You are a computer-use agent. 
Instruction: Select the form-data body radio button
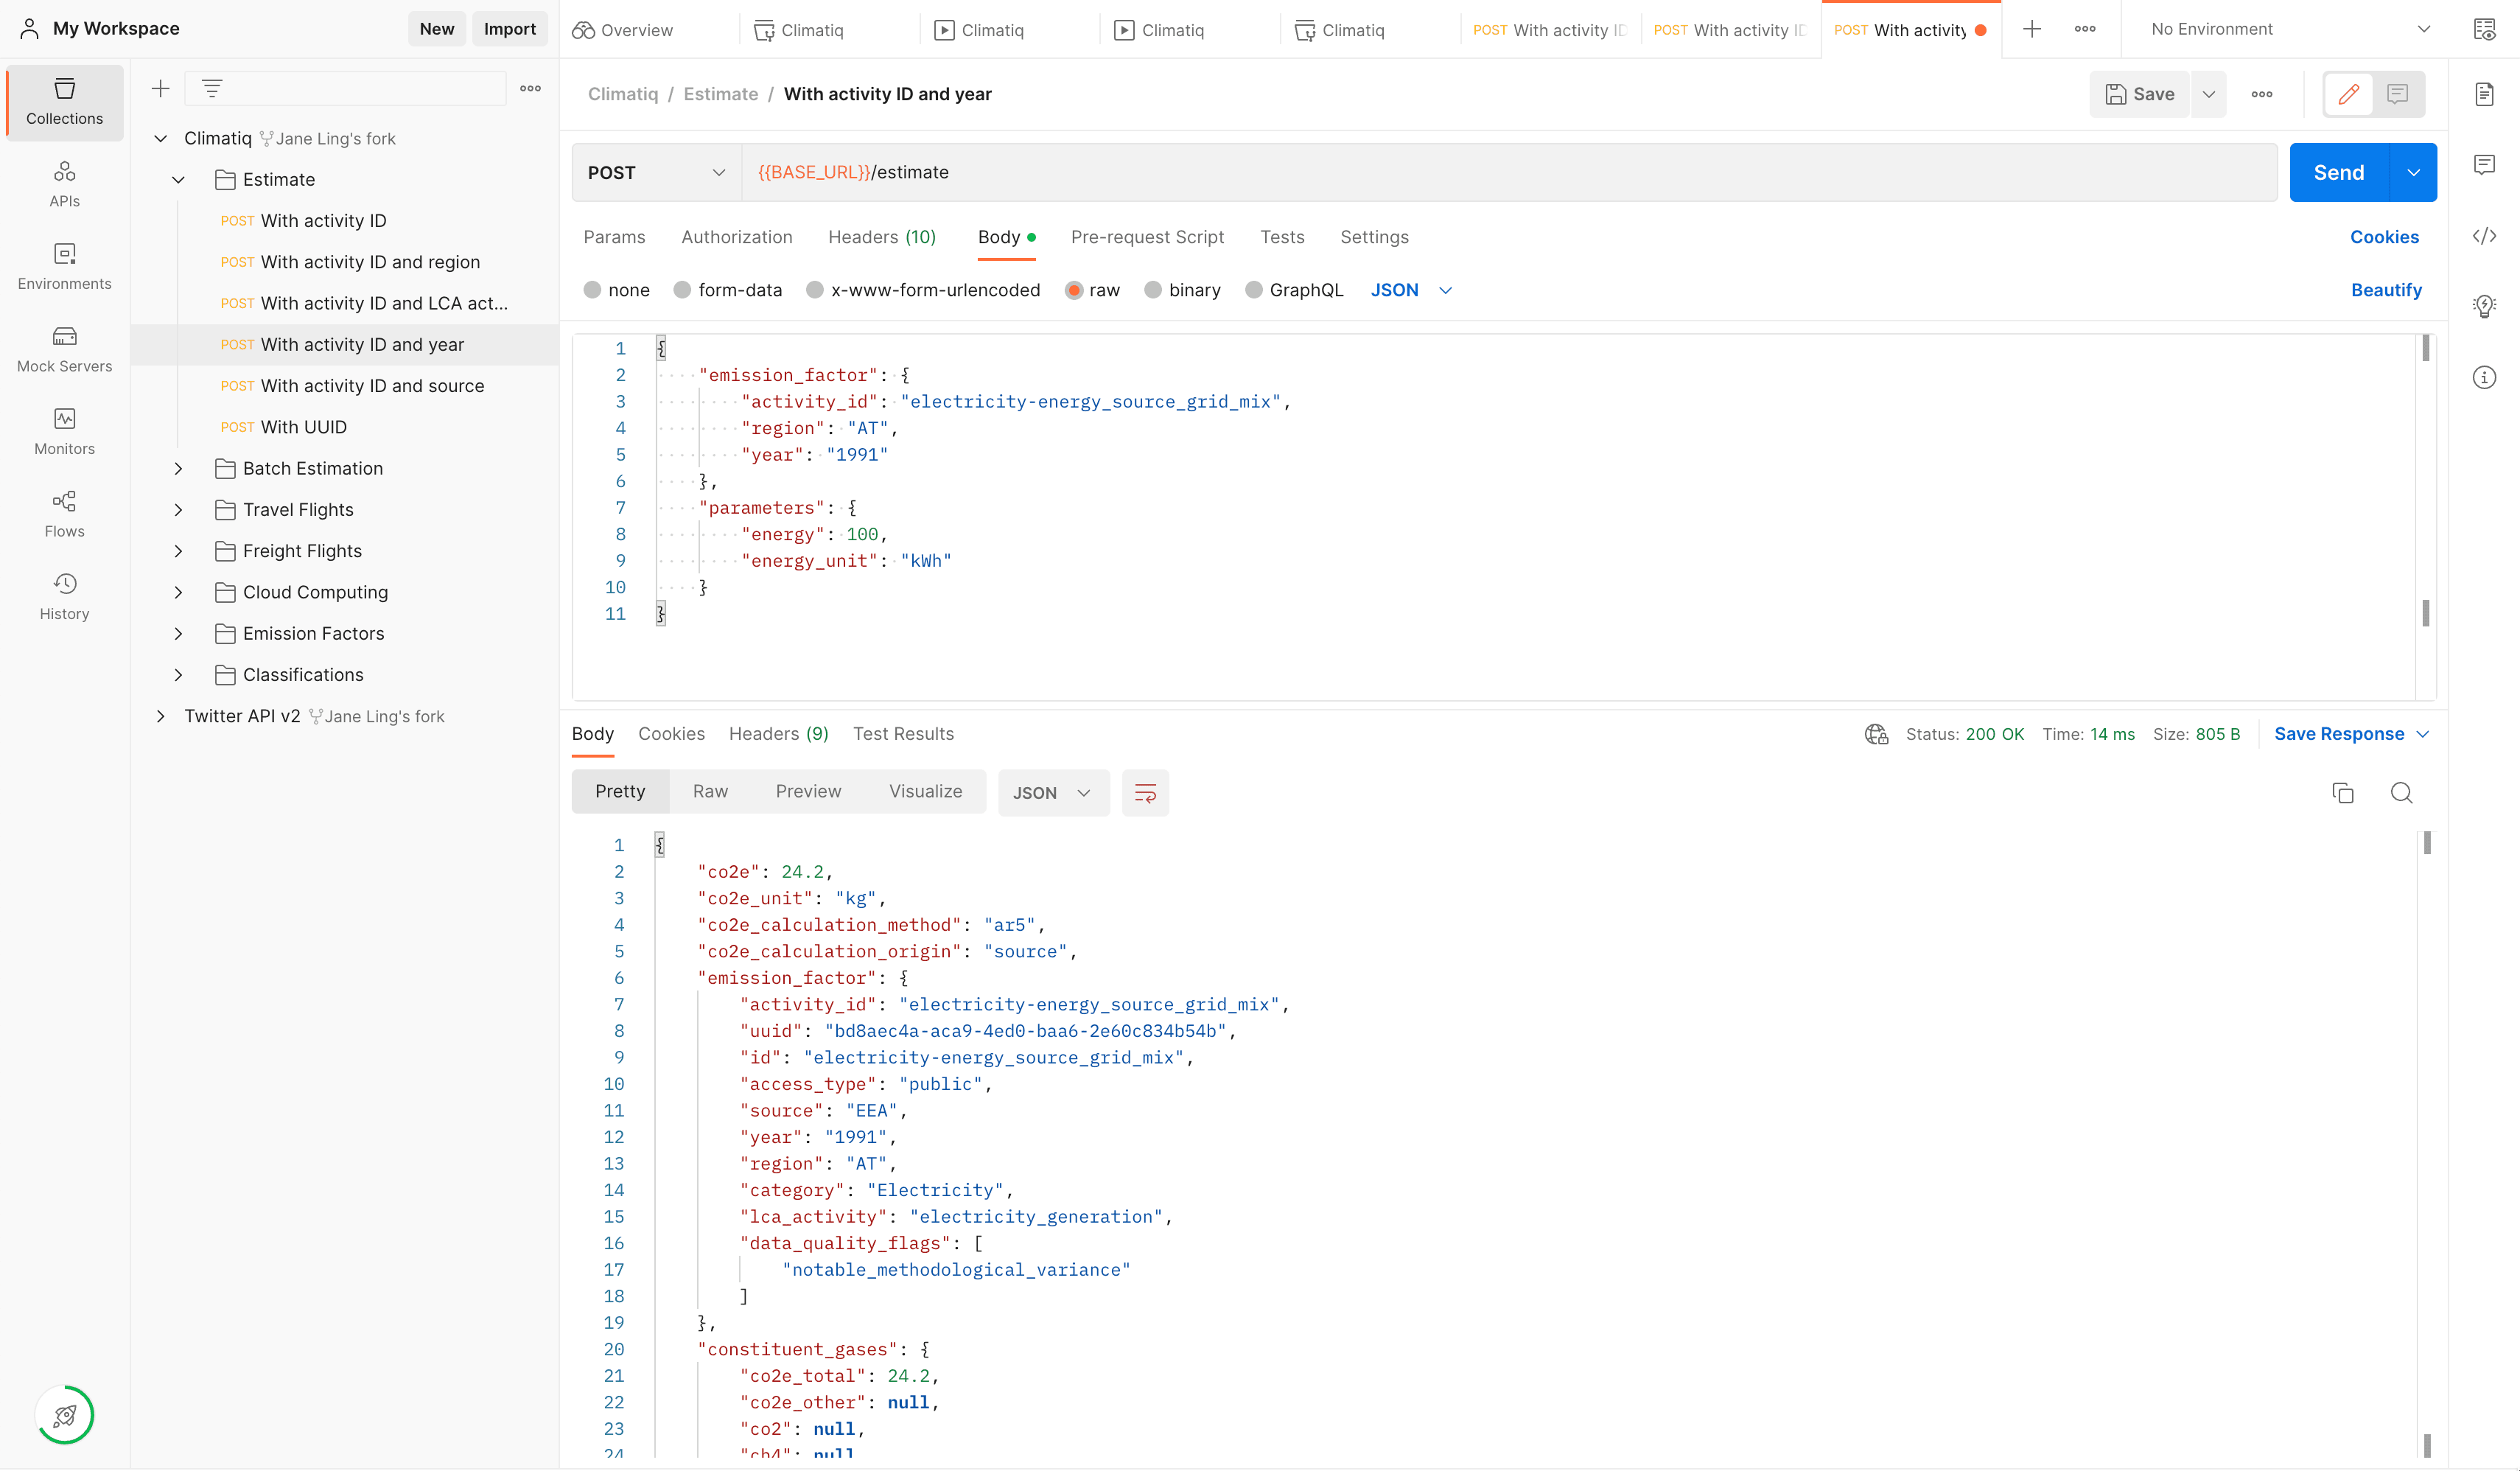683,290
